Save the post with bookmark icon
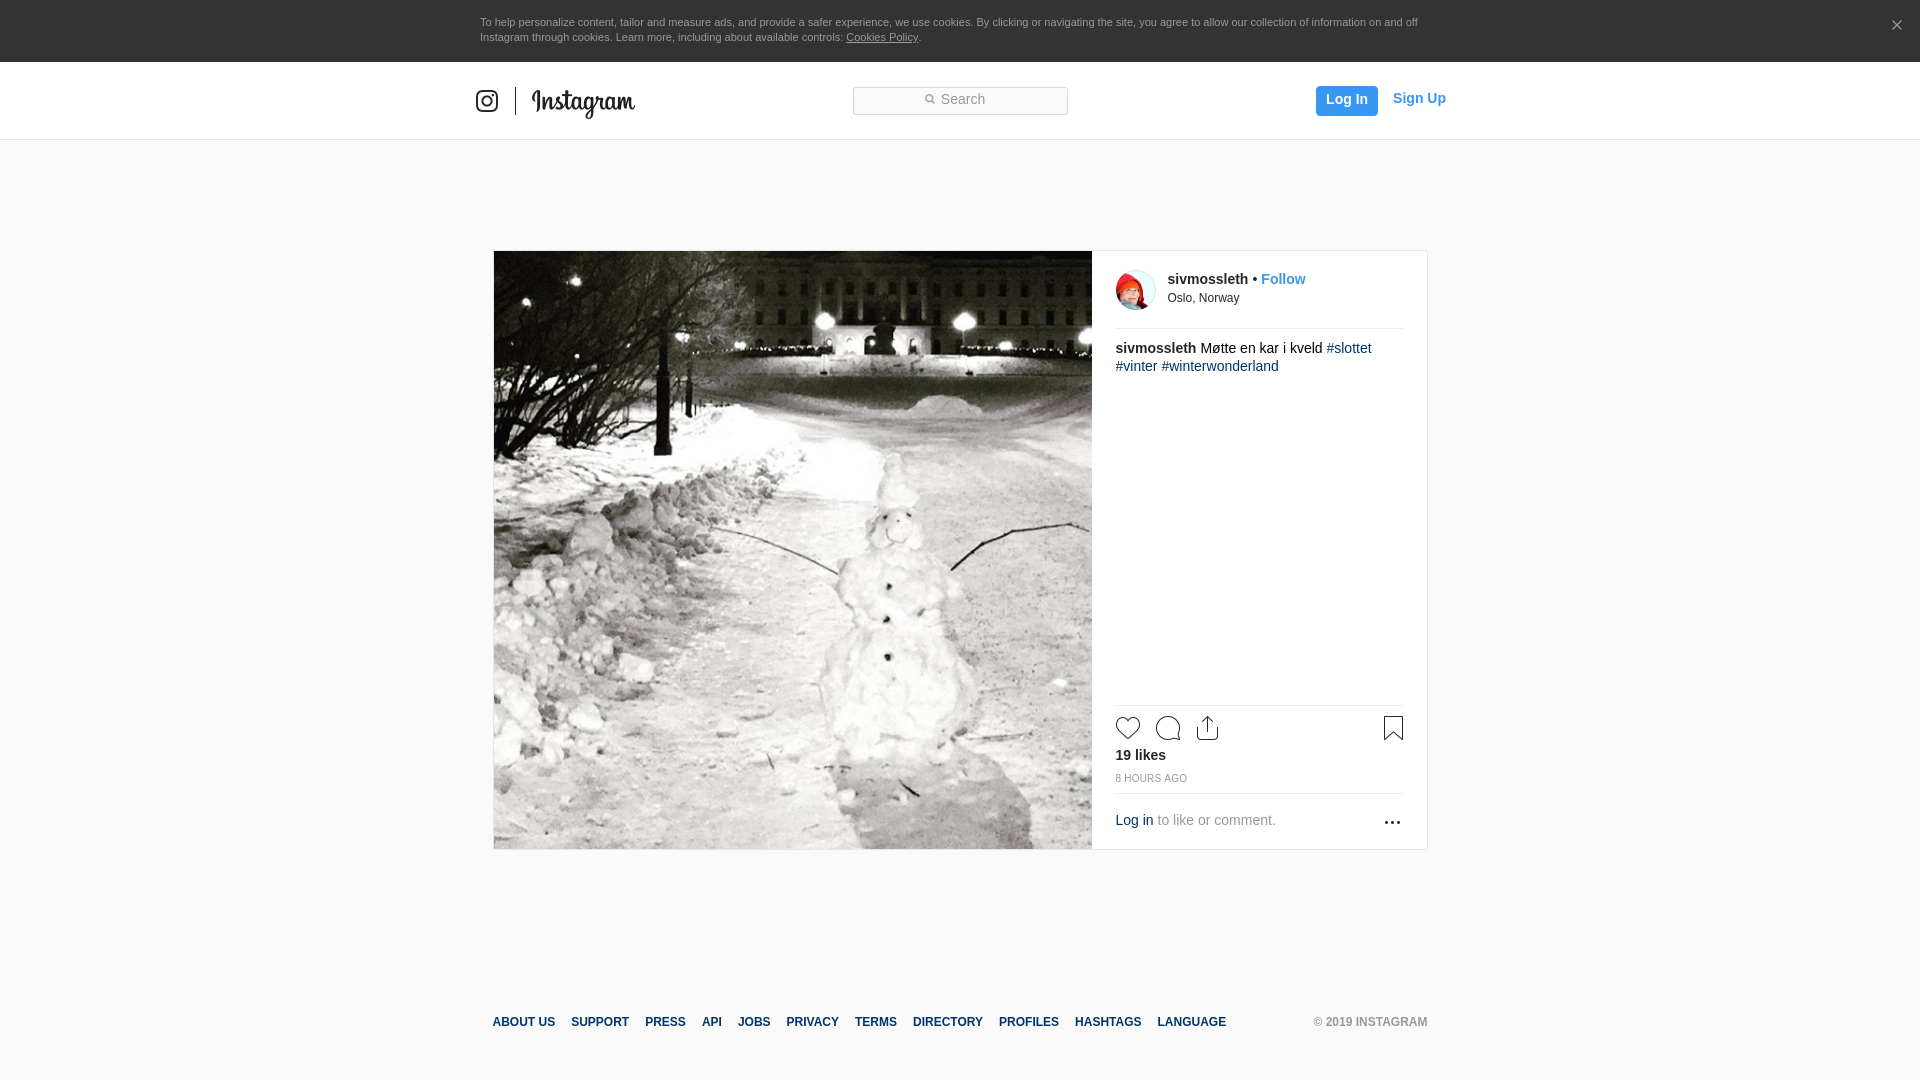1920x1080 pixels. click(x=1393, y=728)
